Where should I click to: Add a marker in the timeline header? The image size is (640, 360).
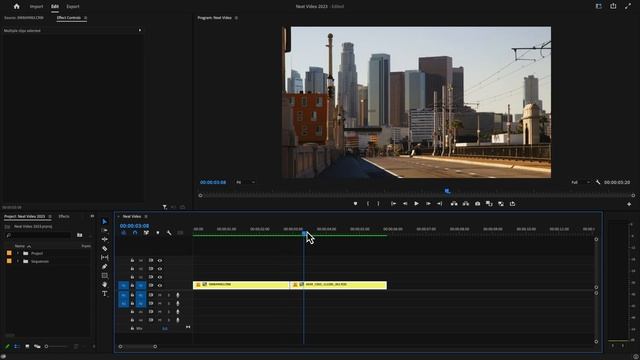[158, 233]
